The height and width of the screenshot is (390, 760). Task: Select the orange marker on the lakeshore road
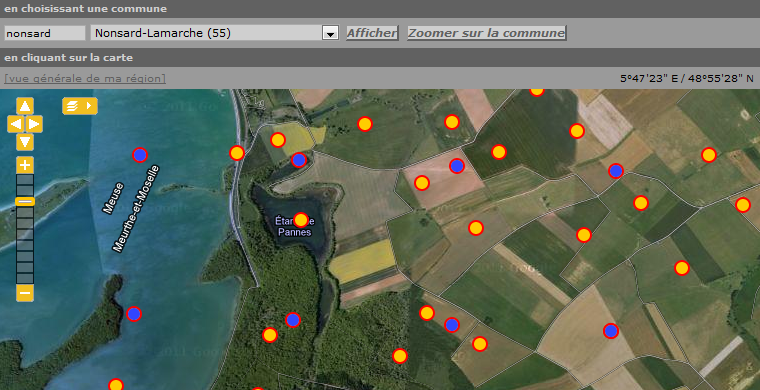pos(237,153)
